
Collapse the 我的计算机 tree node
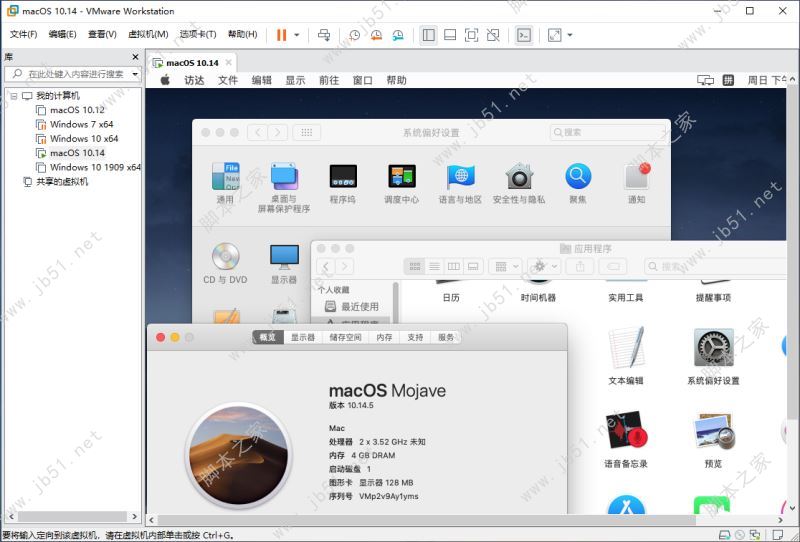point(14,96)
